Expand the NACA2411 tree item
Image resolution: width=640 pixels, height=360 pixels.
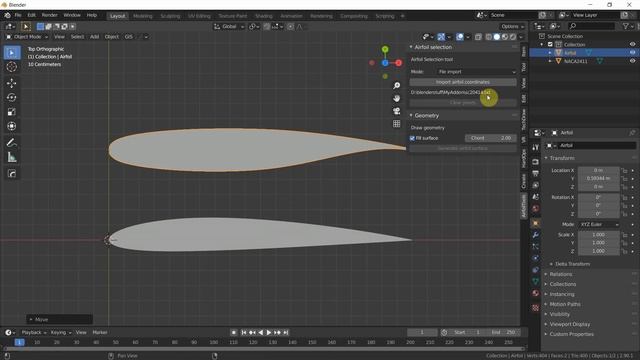550,61
